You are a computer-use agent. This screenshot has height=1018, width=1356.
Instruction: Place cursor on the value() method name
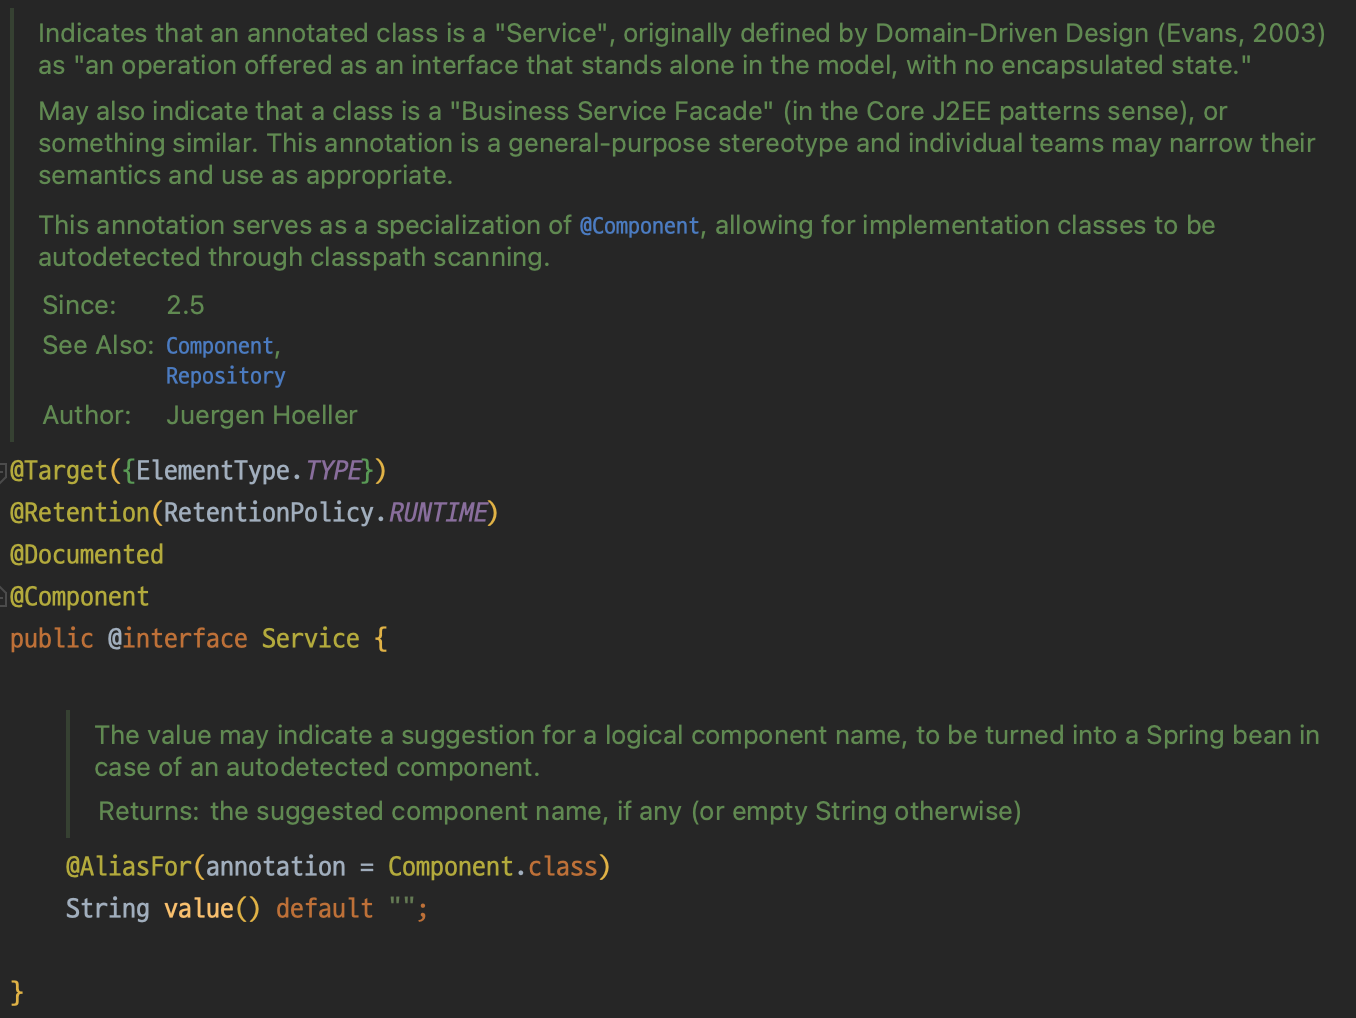coord(199,909)
